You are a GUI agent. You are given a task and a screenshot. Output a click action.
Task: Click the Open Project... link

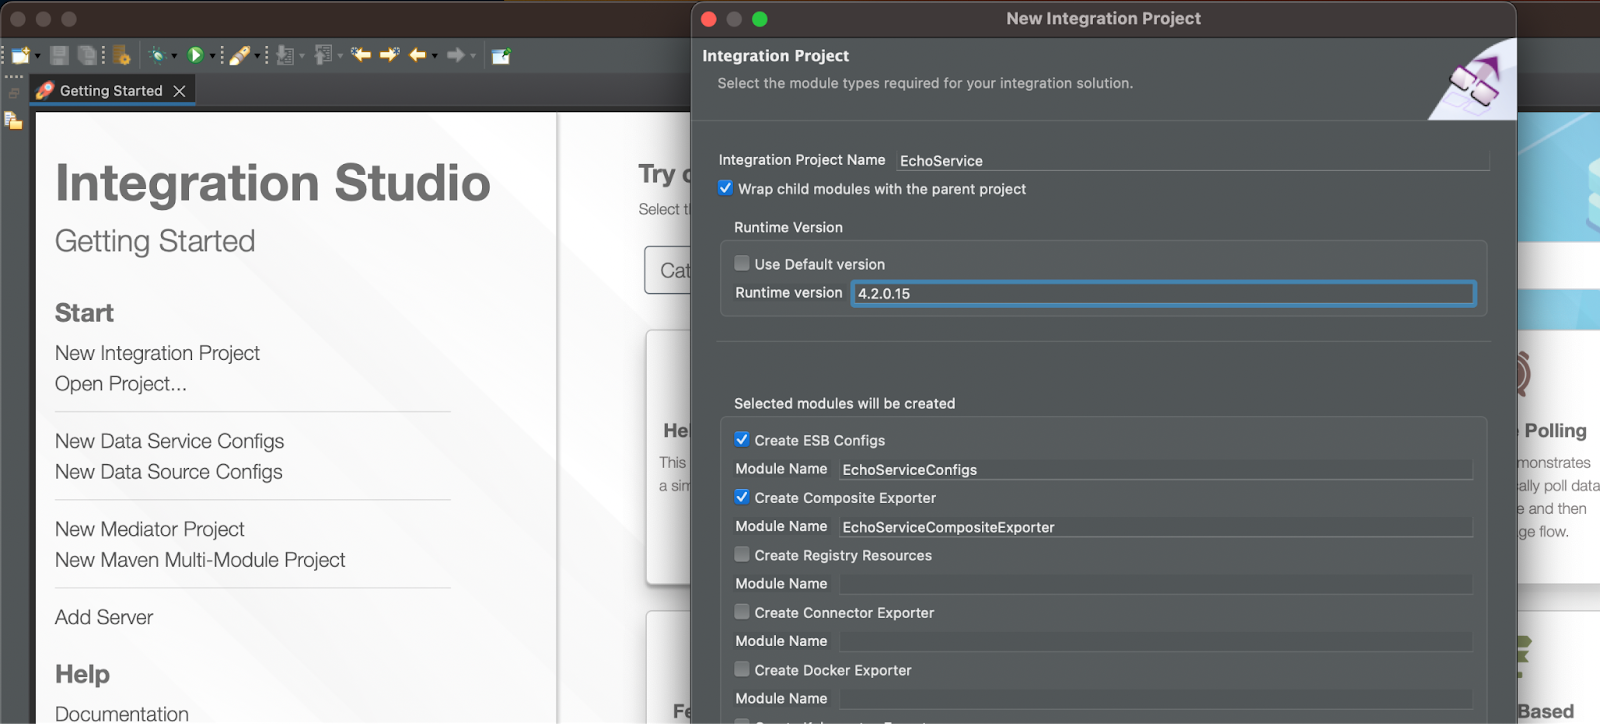[x=121, y=384]
